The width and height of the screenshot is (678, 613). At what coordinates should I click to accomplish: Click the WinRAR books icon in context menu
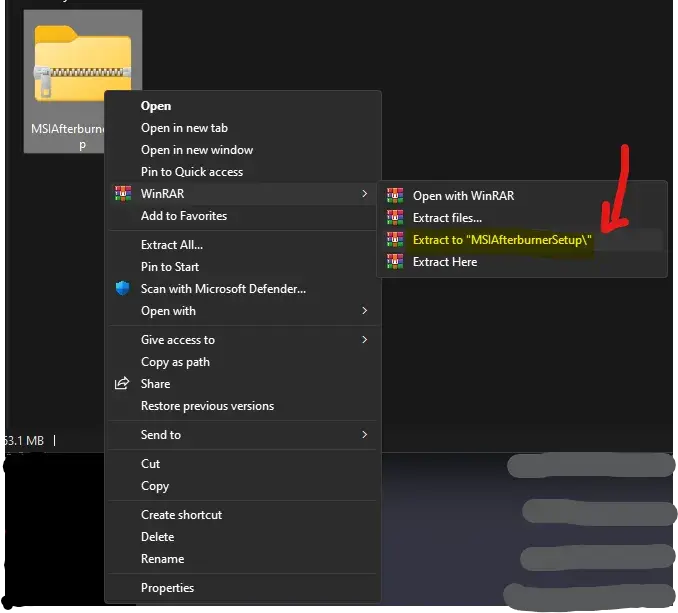(x=123, y=194)
